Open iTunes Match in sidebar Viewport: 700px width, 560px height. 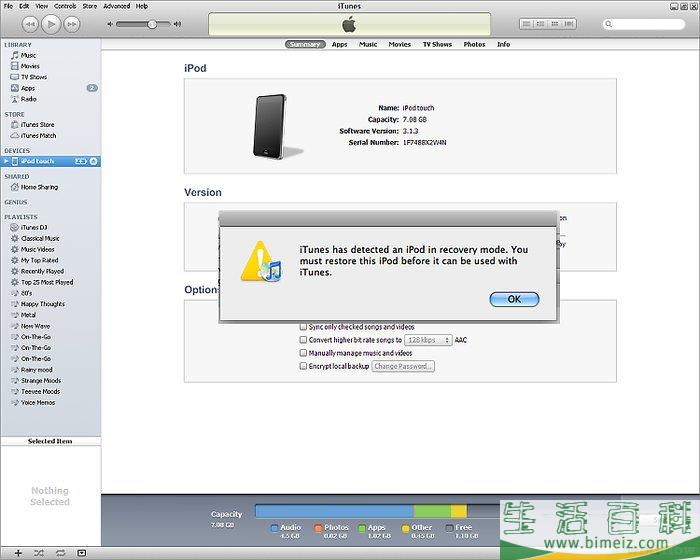(x=38, y=135)
